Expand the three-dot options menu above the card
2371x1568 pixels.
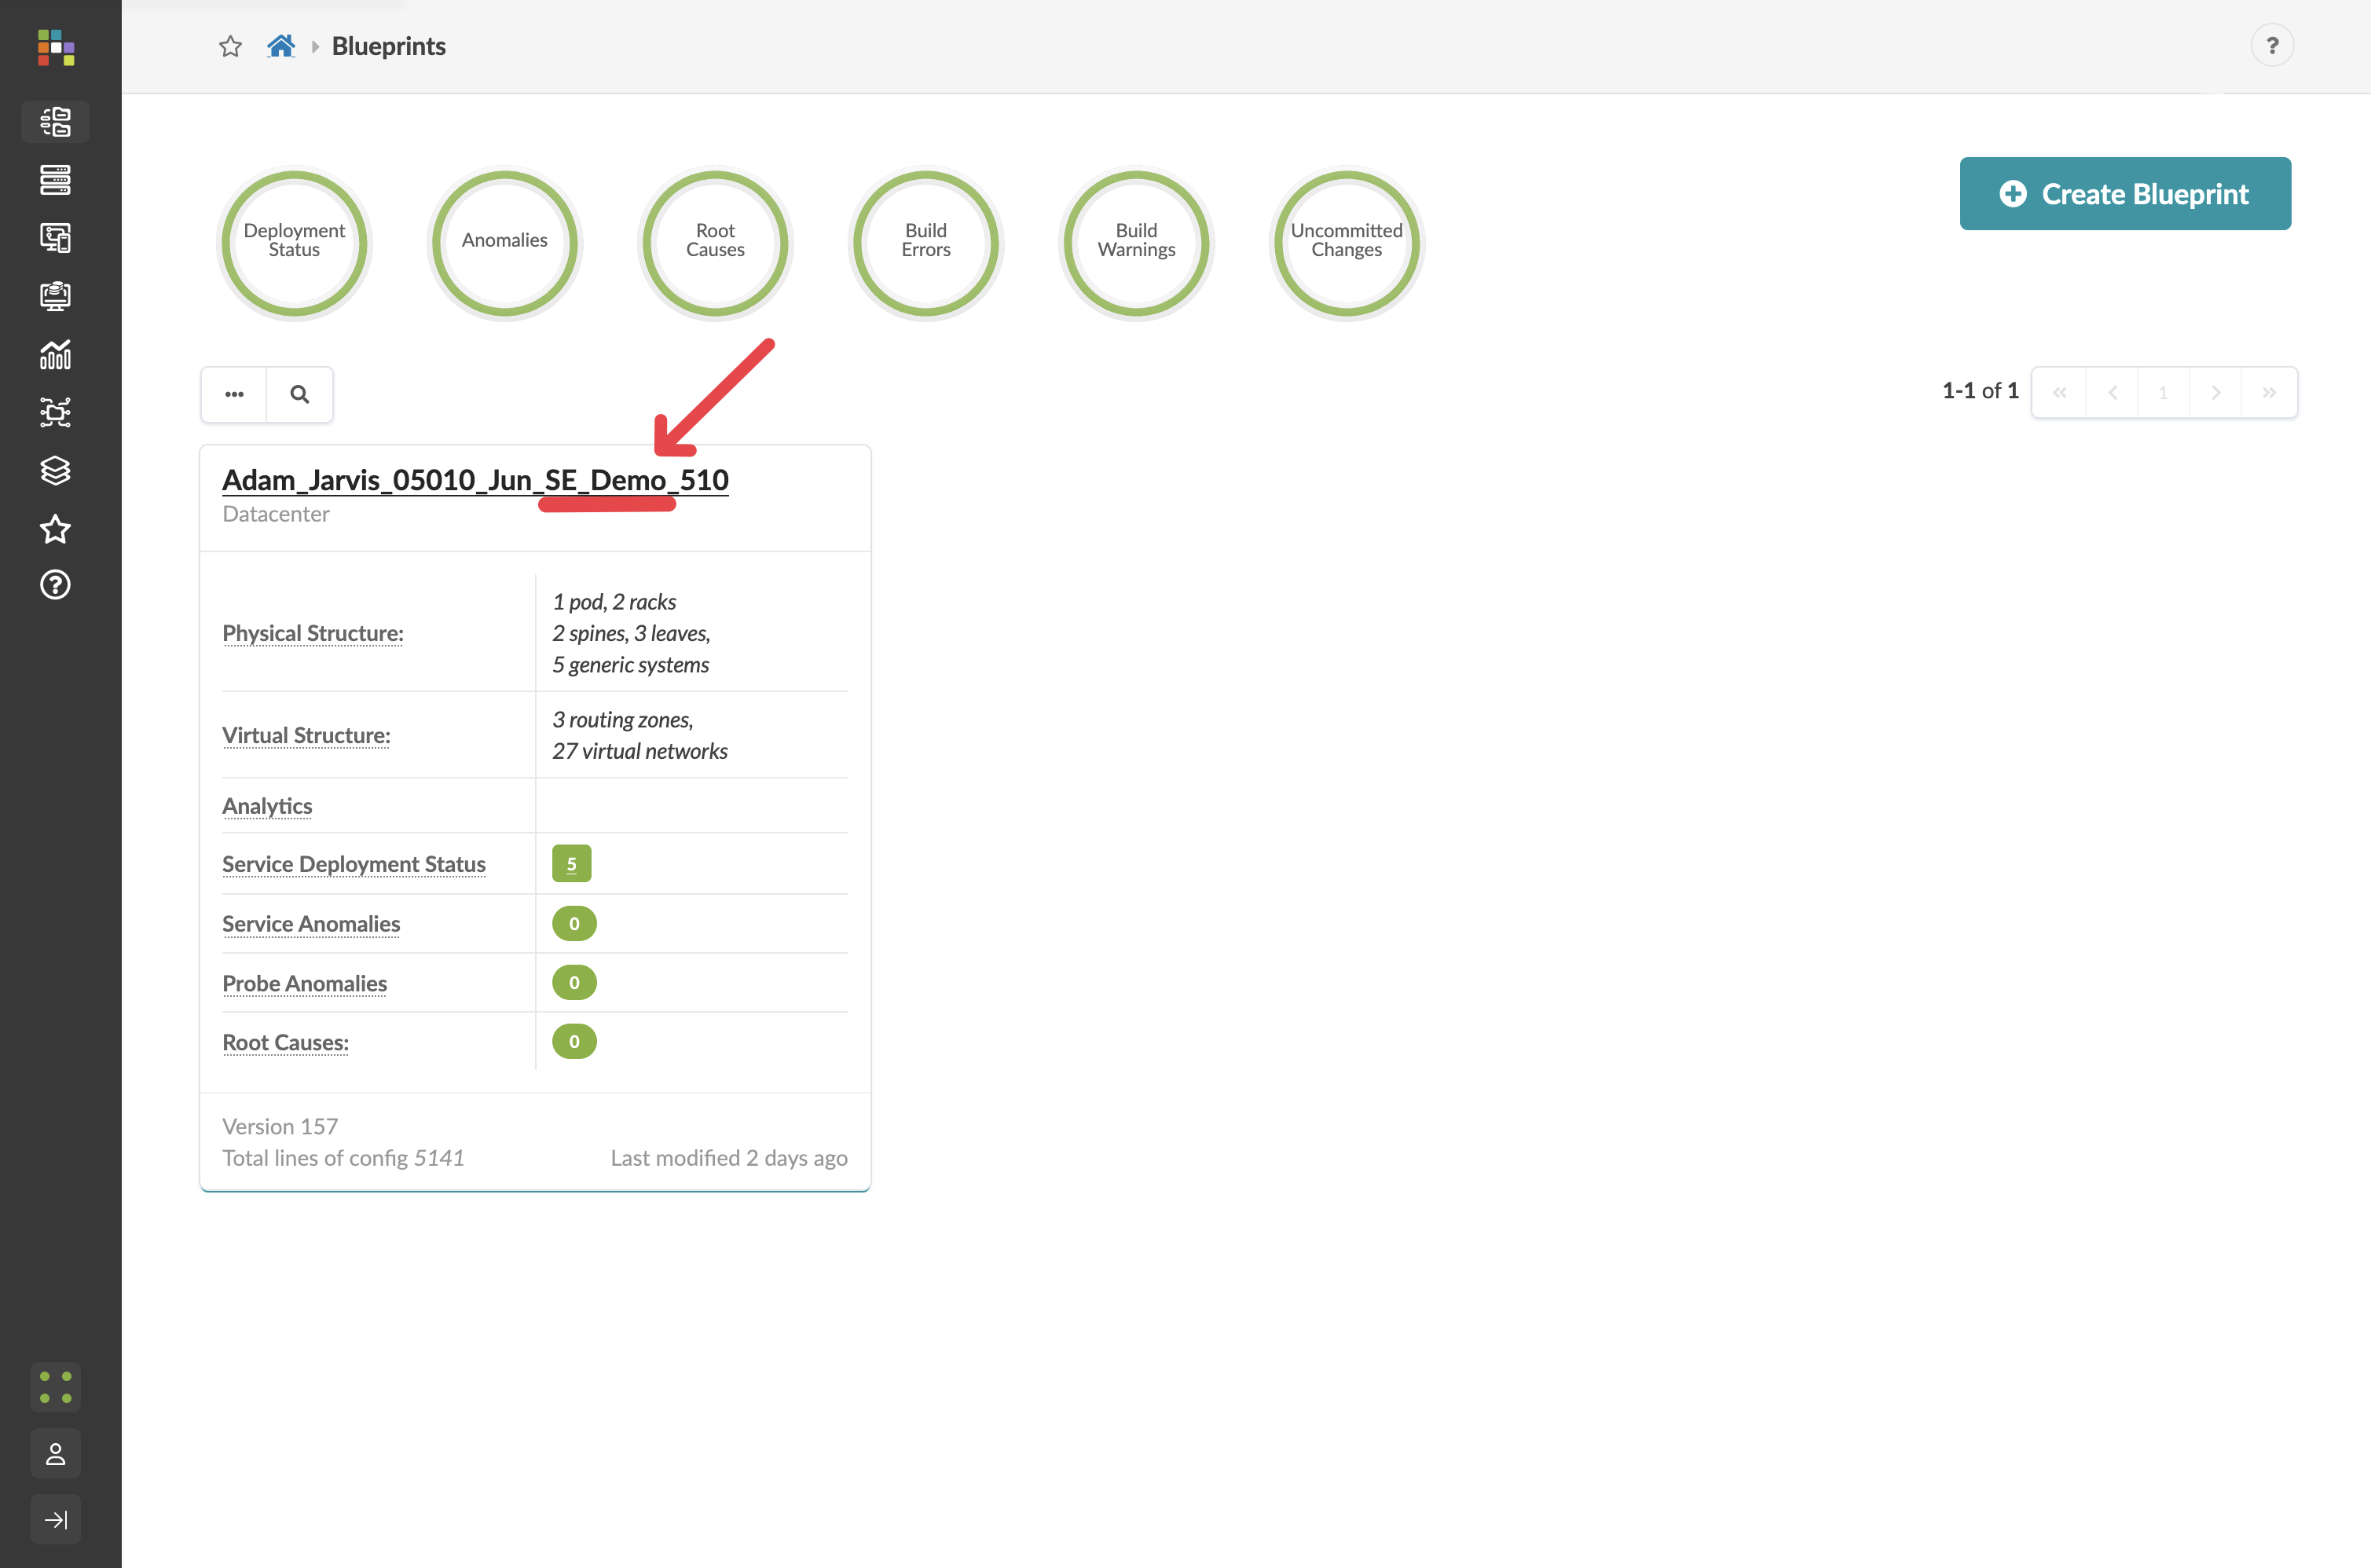(233, 393)
